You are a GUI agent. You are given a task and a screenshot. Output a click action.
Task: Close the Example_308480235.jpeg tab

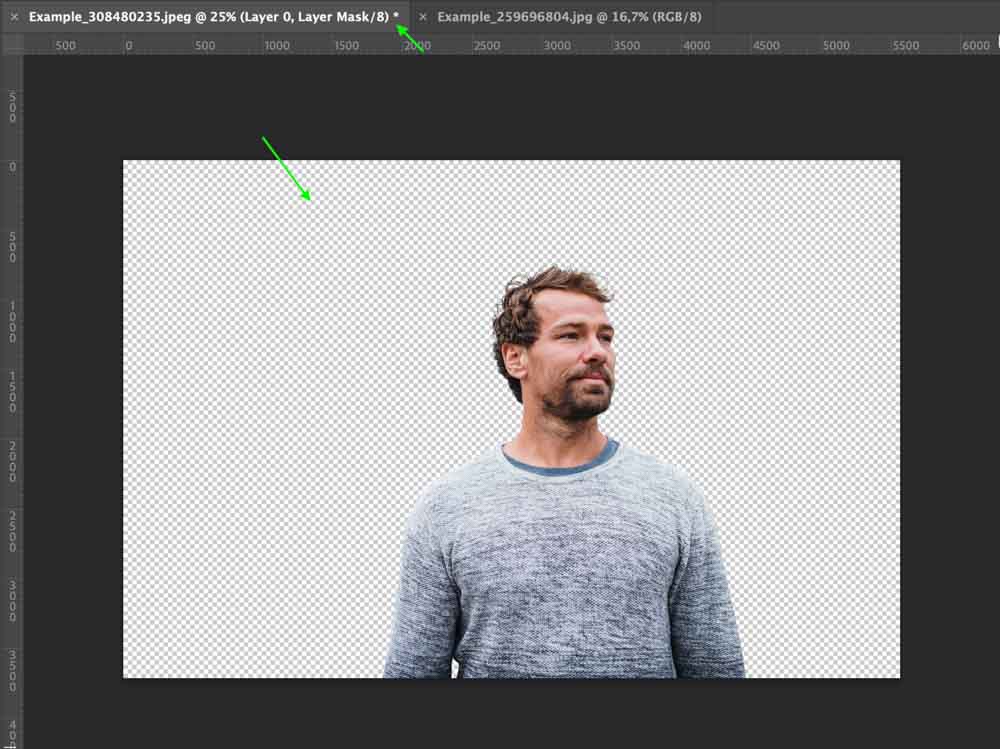click(x=14, y=17)
